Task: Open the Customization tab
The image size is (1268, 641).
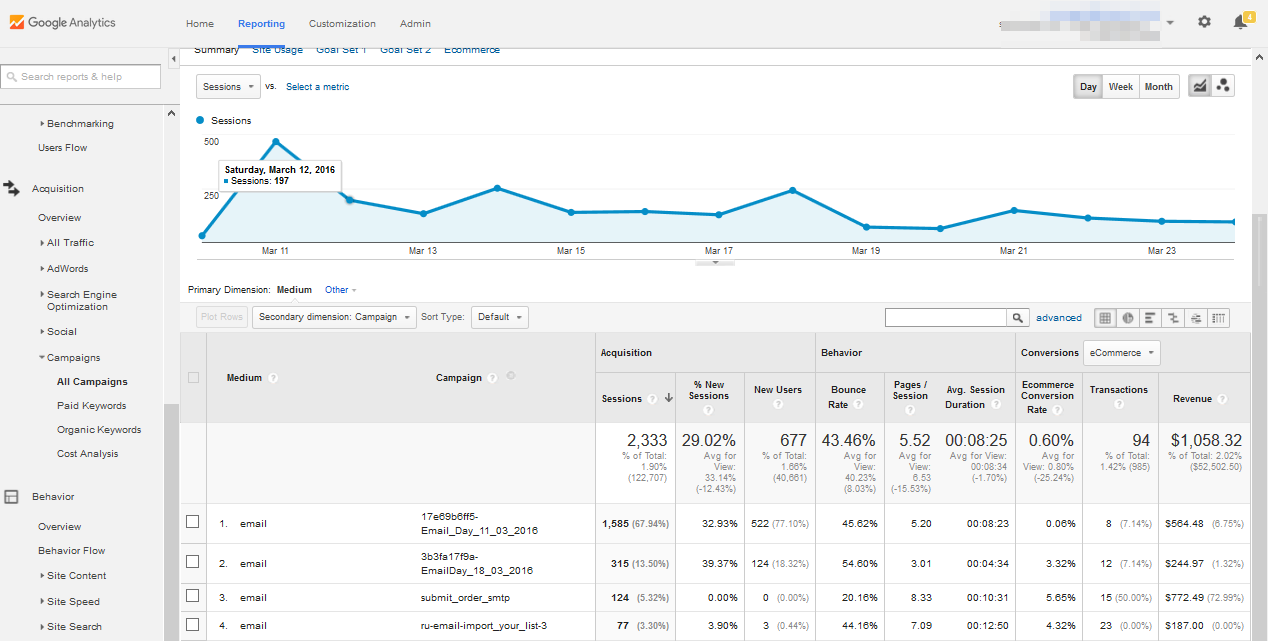Action: coord(342,23)
